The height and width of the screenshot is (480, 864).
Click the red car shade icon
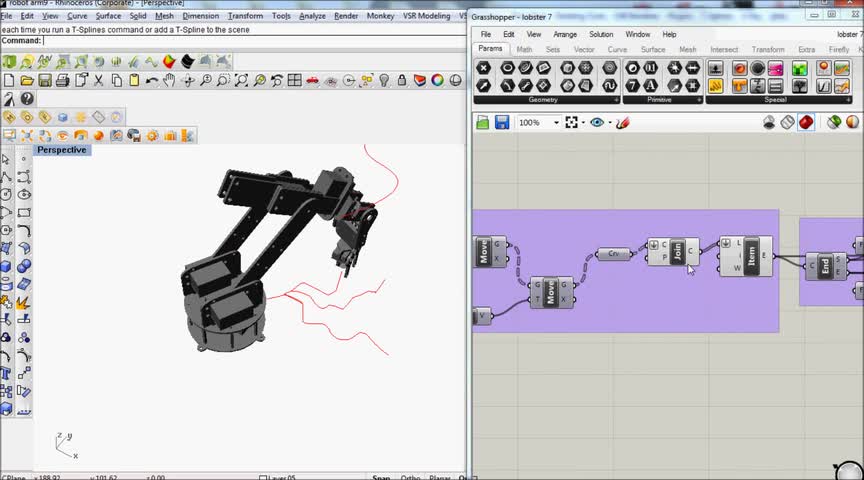pyautogui.click(x=313, y=81)
